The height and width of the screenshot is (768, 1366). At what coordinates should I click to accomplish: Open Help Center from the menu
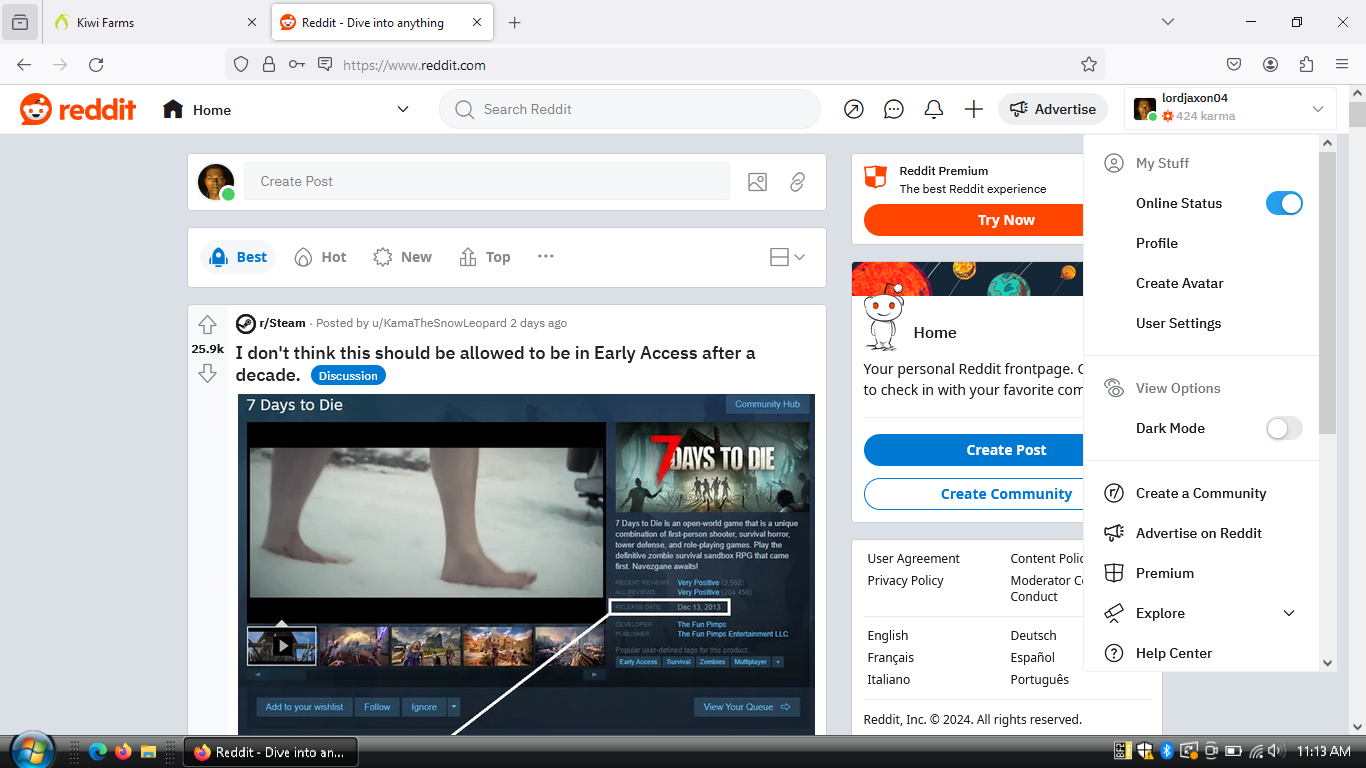click(1174, 653)
